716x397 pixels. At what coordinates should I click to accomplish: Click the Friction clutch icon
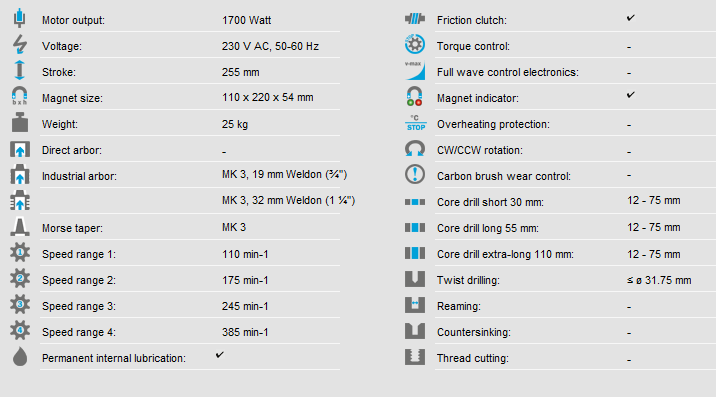pyautogui.click(x=415, y=19)
